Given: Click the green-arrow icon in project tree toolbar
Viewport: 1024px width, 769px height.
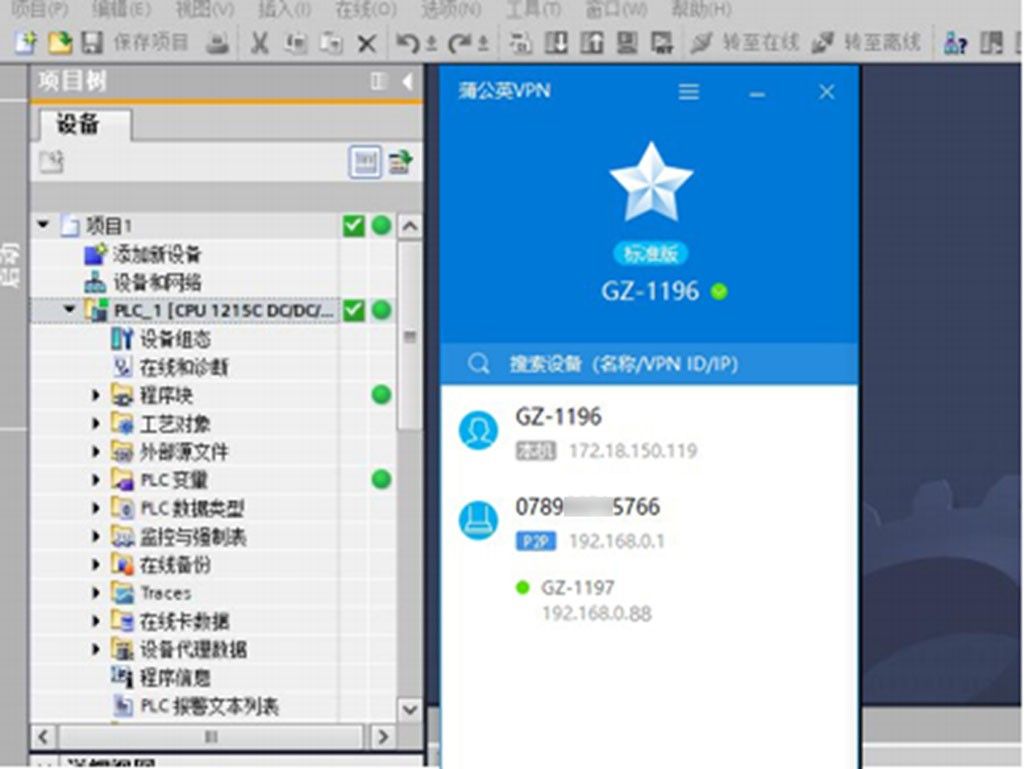Looking at the screenshot, I should click(400, 162).
